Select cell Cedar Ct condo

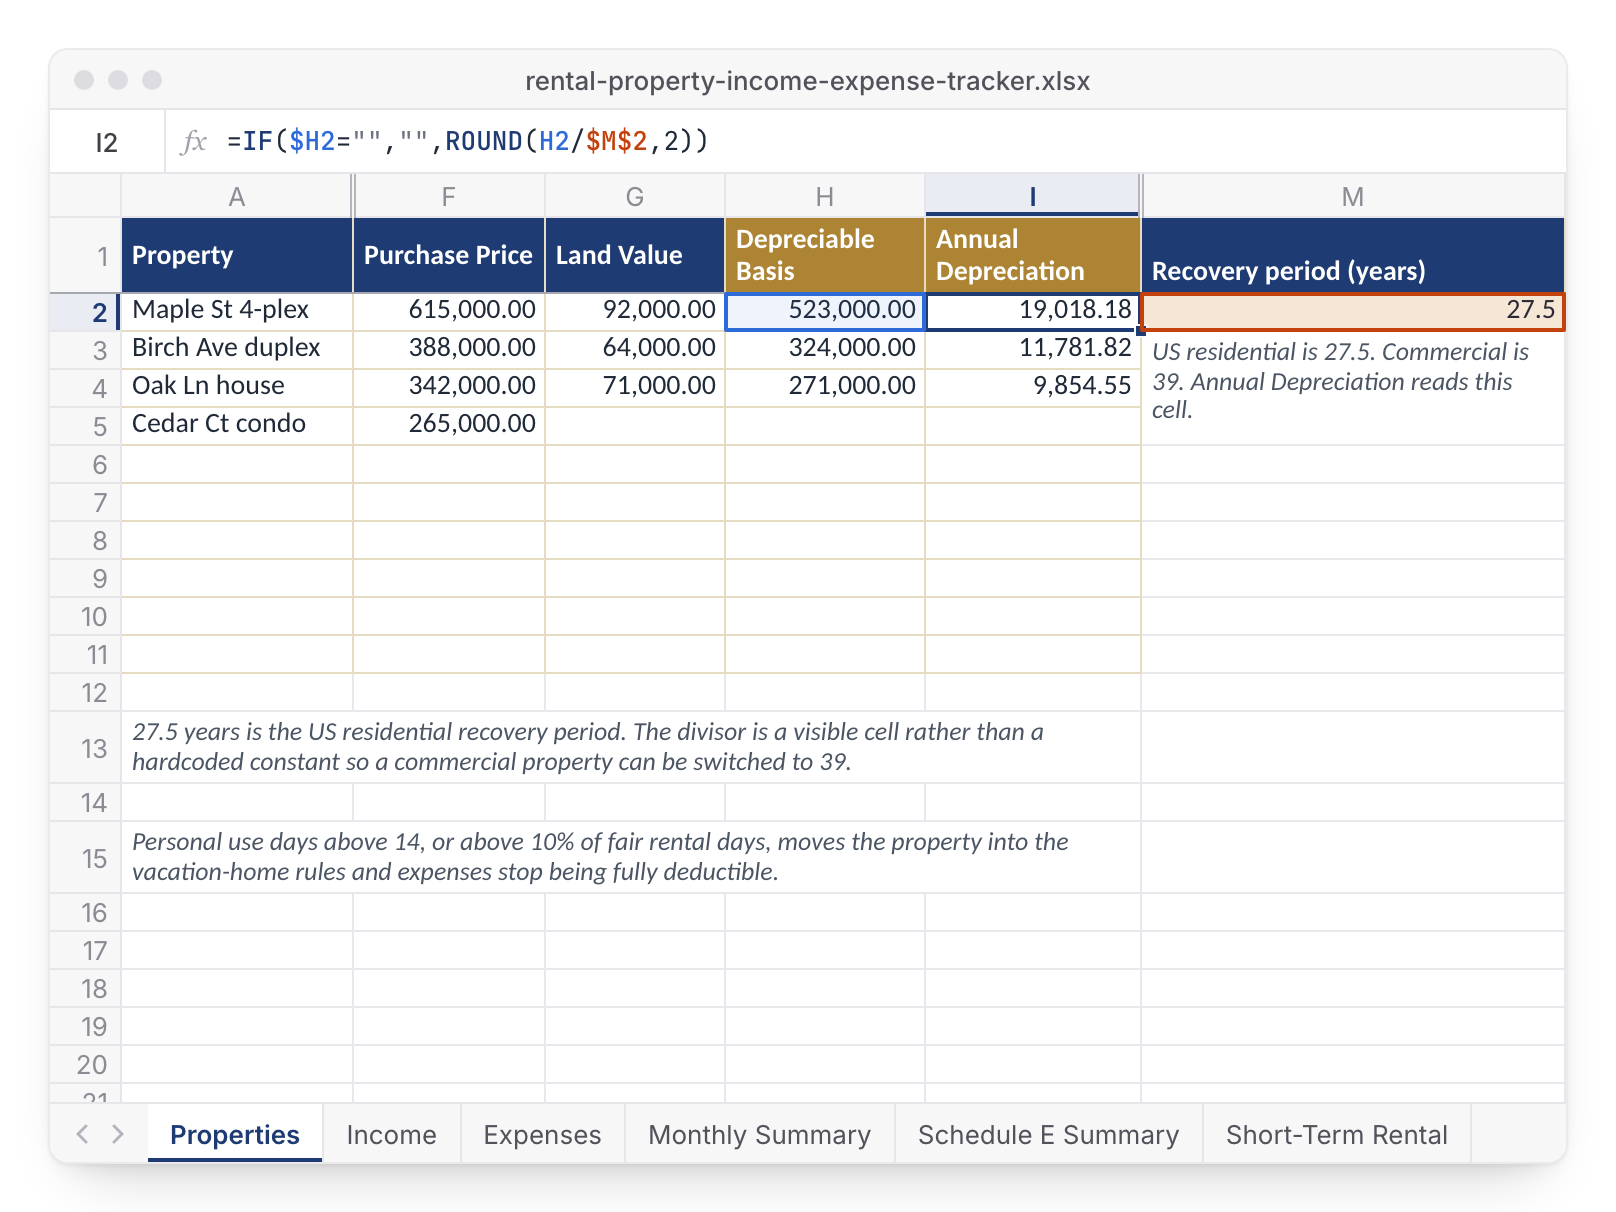click(237, 425)
